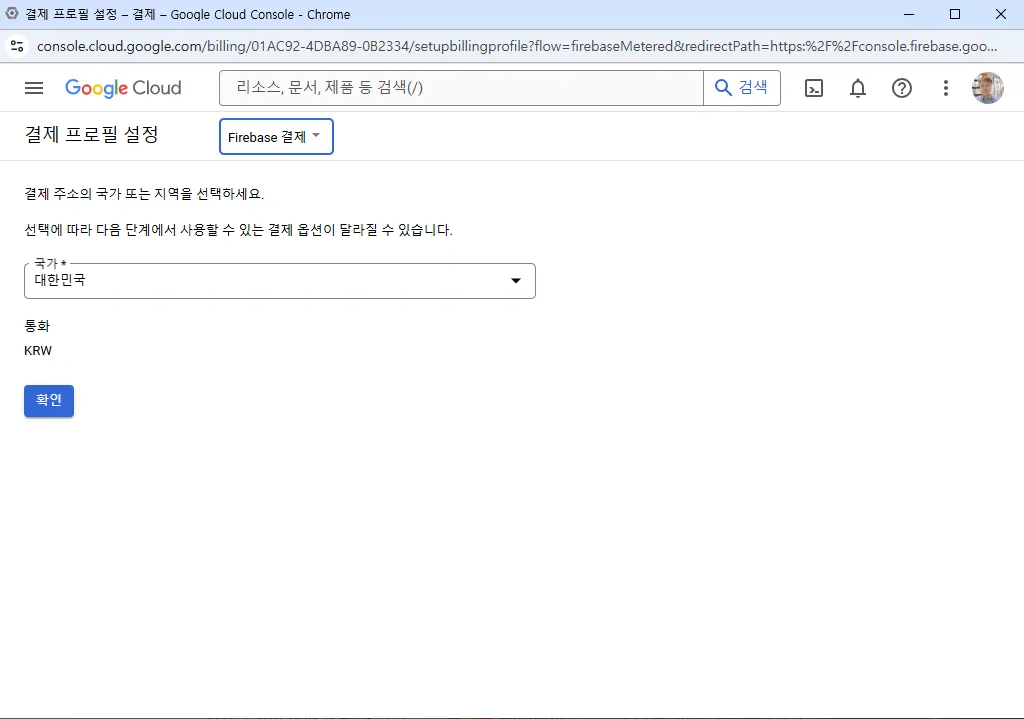This screenshot has width=1024, height=719.
Task: Click the '결제 주소의 국가 또는 지역을 선택하세요' text
Action: point(144,194)
